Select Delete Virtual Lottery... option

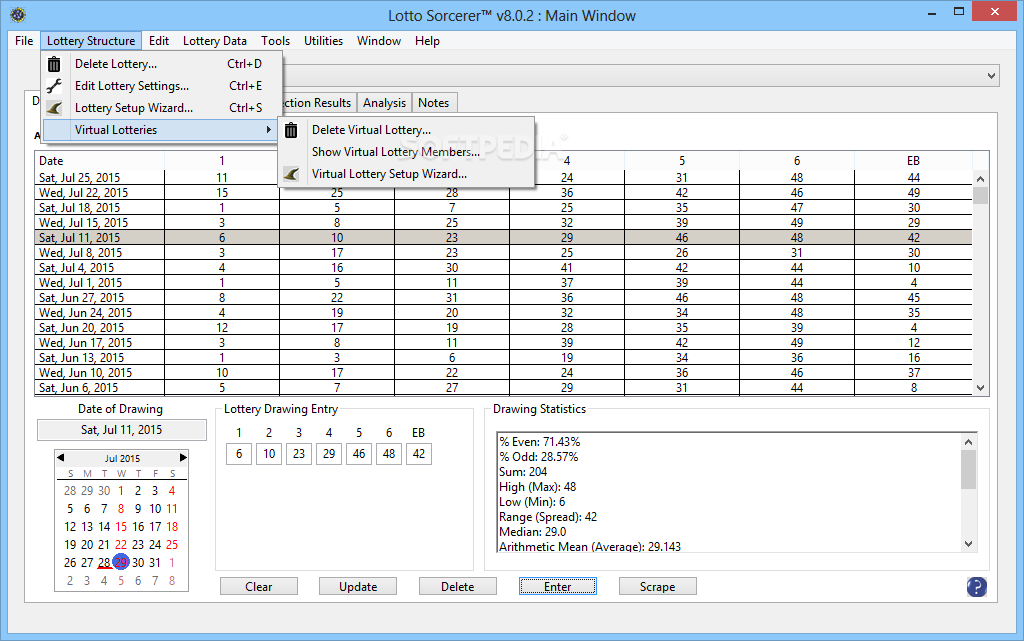click(406, 130)
